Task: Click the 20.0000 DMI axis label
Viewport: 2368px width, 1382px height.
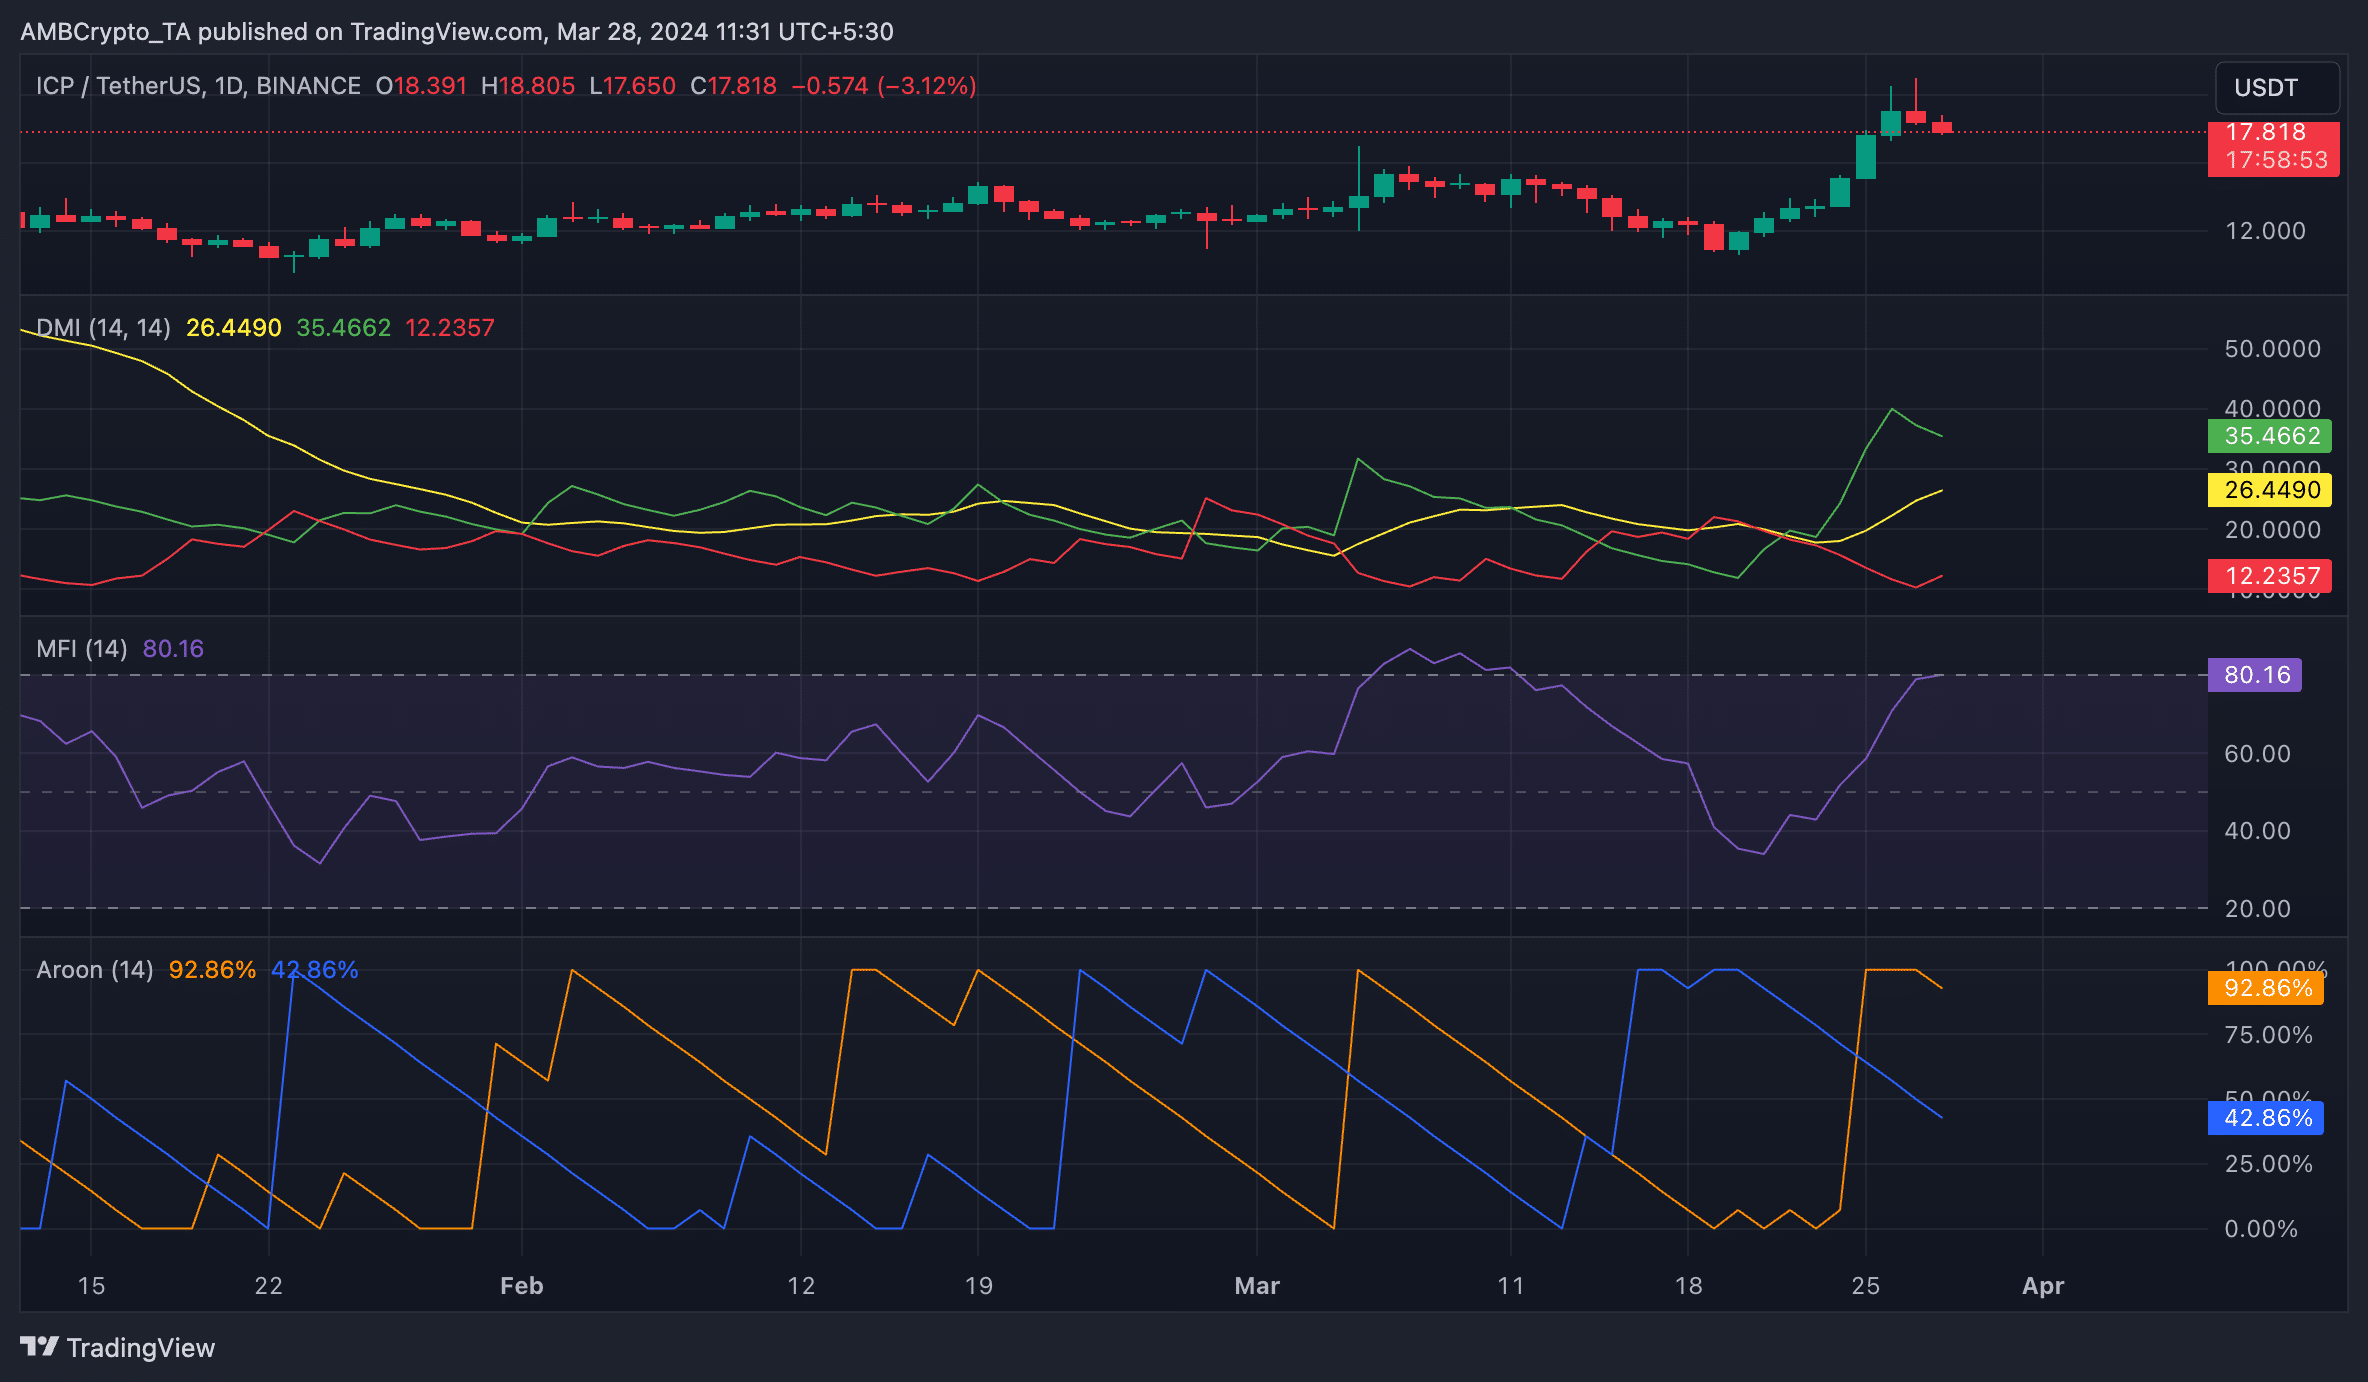Action: coord(2272,530)
